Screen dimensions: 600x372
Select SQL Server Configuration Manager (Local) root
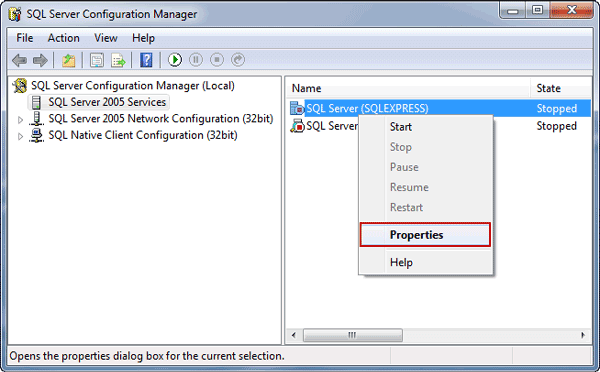(x=133, y=86)
